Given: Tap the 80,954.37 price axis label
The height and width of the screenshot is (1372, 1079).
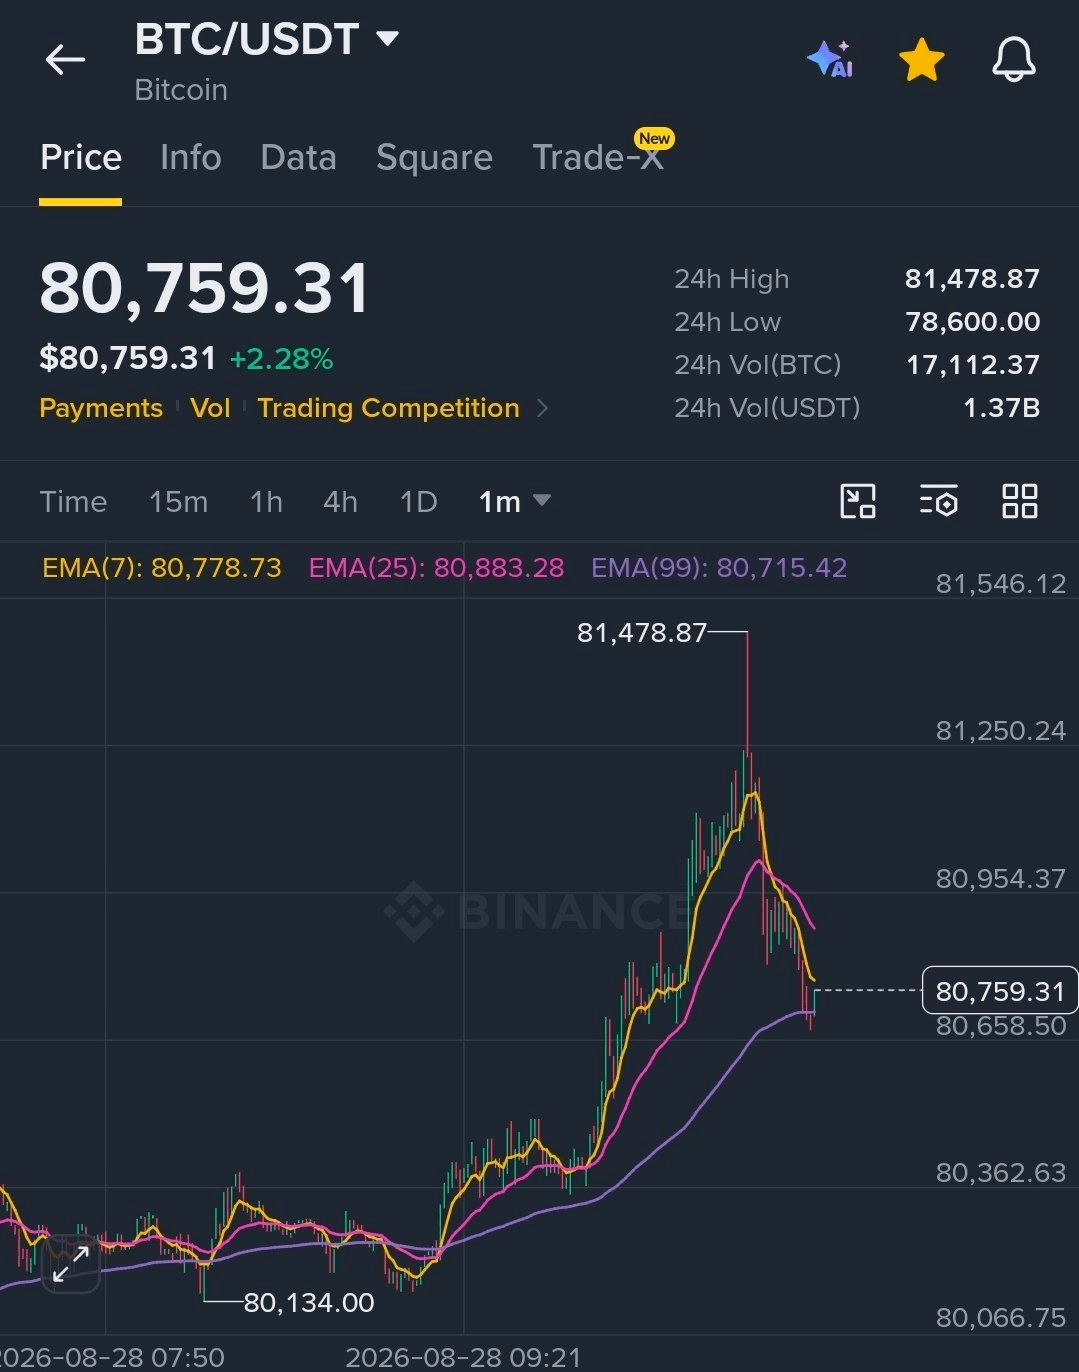Looking at the screenshot, I should (x=1000, y=879).
